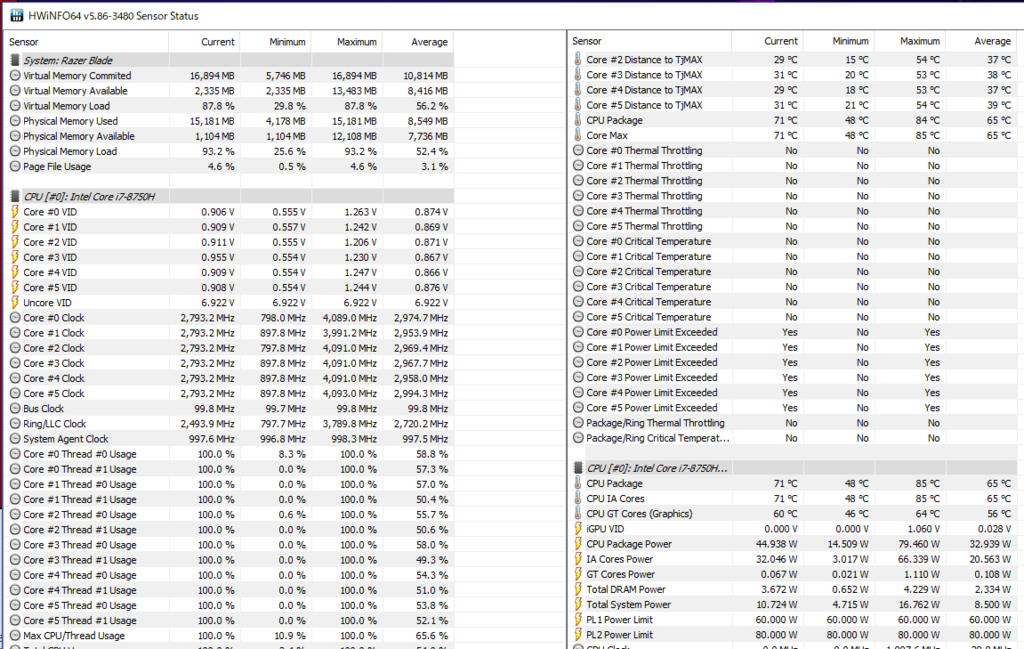
Task: Click the CPU IA Cores thermometer icon
Action: pos(578,498)
